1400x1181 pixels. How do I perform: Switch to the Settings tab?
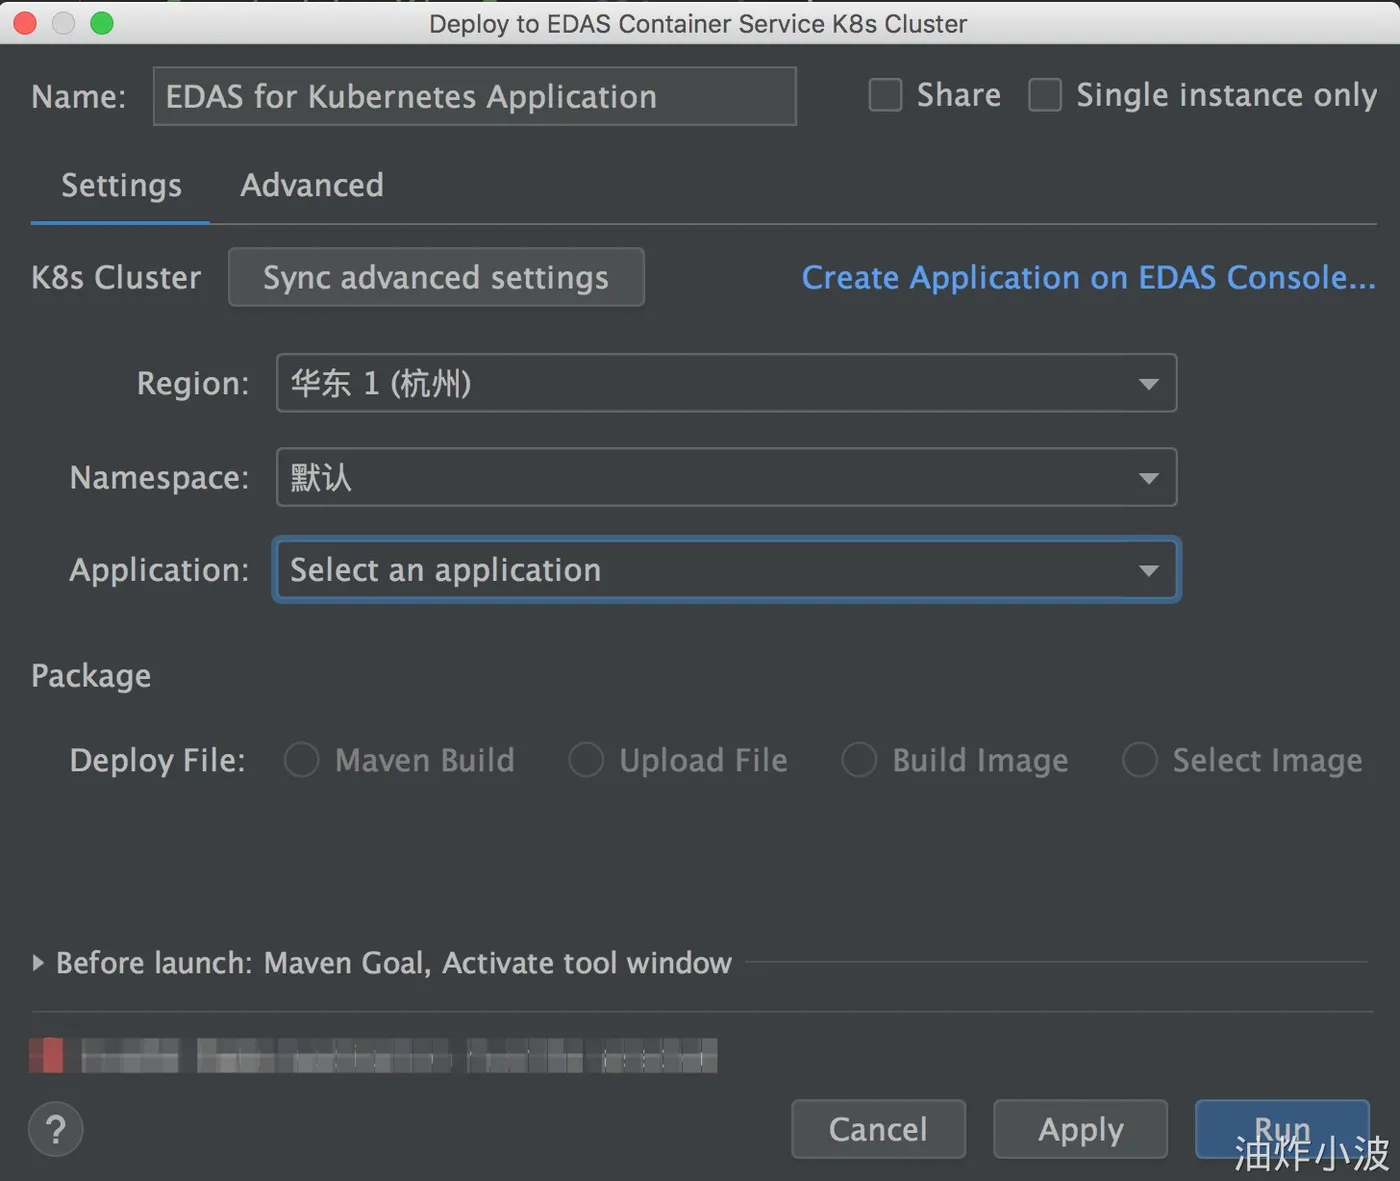(x=121, y=186)
